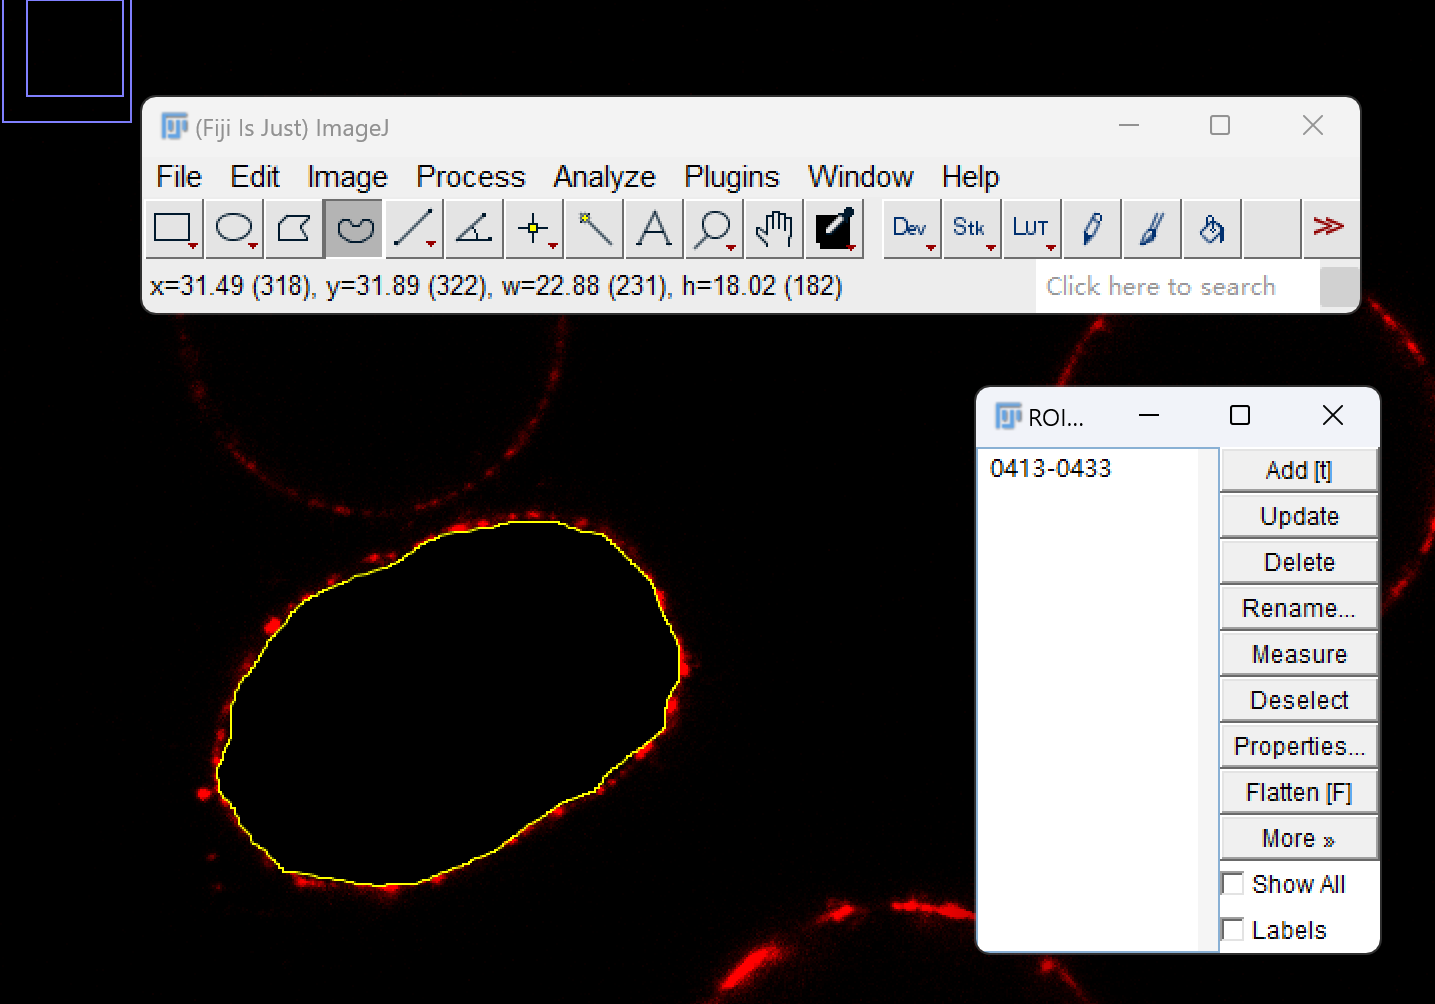Select the Straight Line tool
The image size is (1435, 1004).
click(x=414, y=229)
